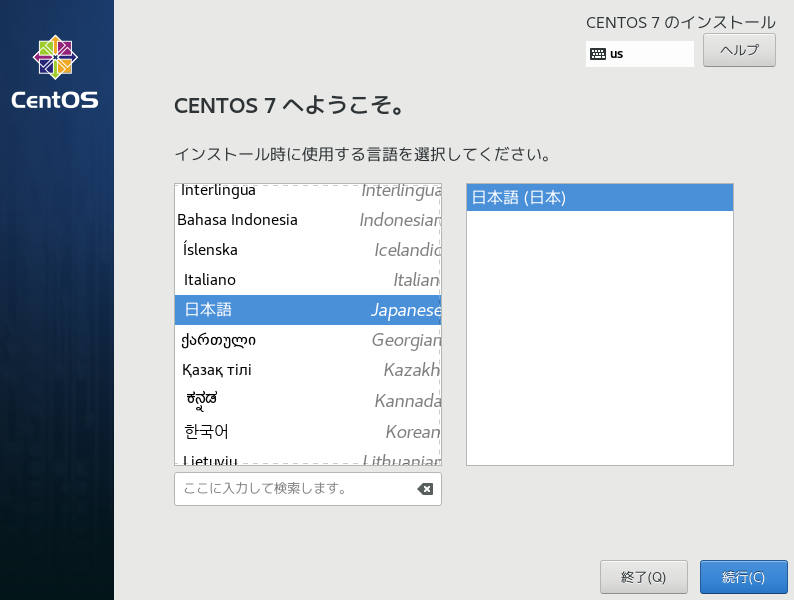Select the Georgian ქართული language row
This screenshot has height=600, width=794.
308,340
